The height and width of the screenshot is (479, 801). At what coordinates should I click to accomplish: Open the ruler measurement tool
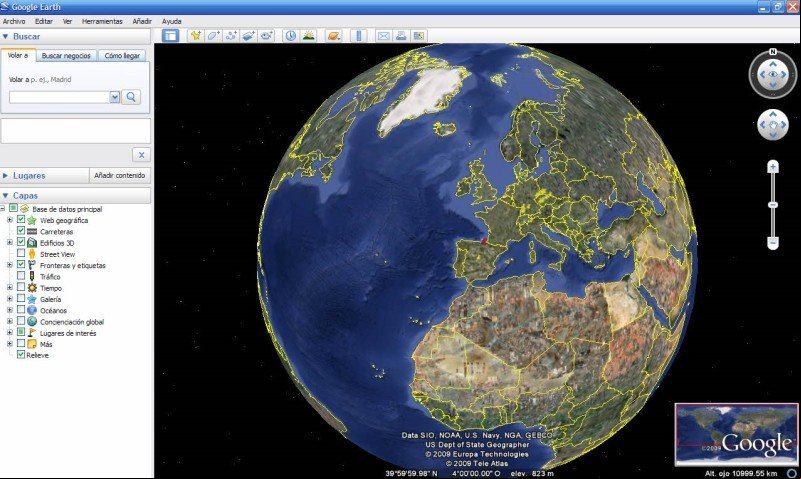pos(359,36)
